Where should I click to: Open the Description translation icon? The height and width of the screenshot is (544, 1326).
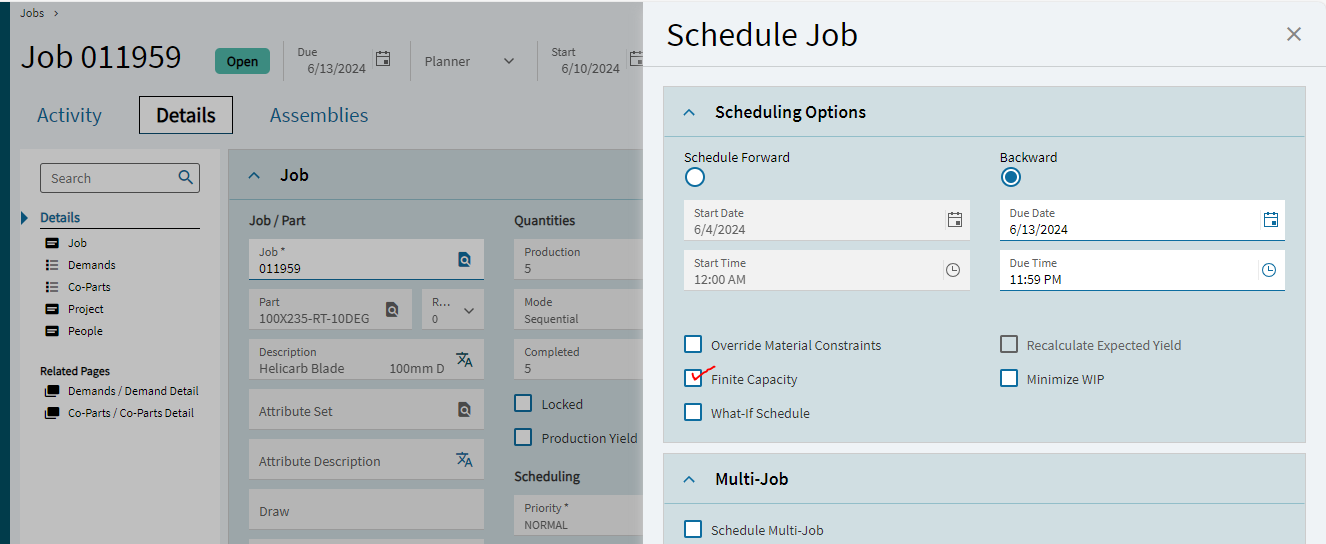click(464, 359)
